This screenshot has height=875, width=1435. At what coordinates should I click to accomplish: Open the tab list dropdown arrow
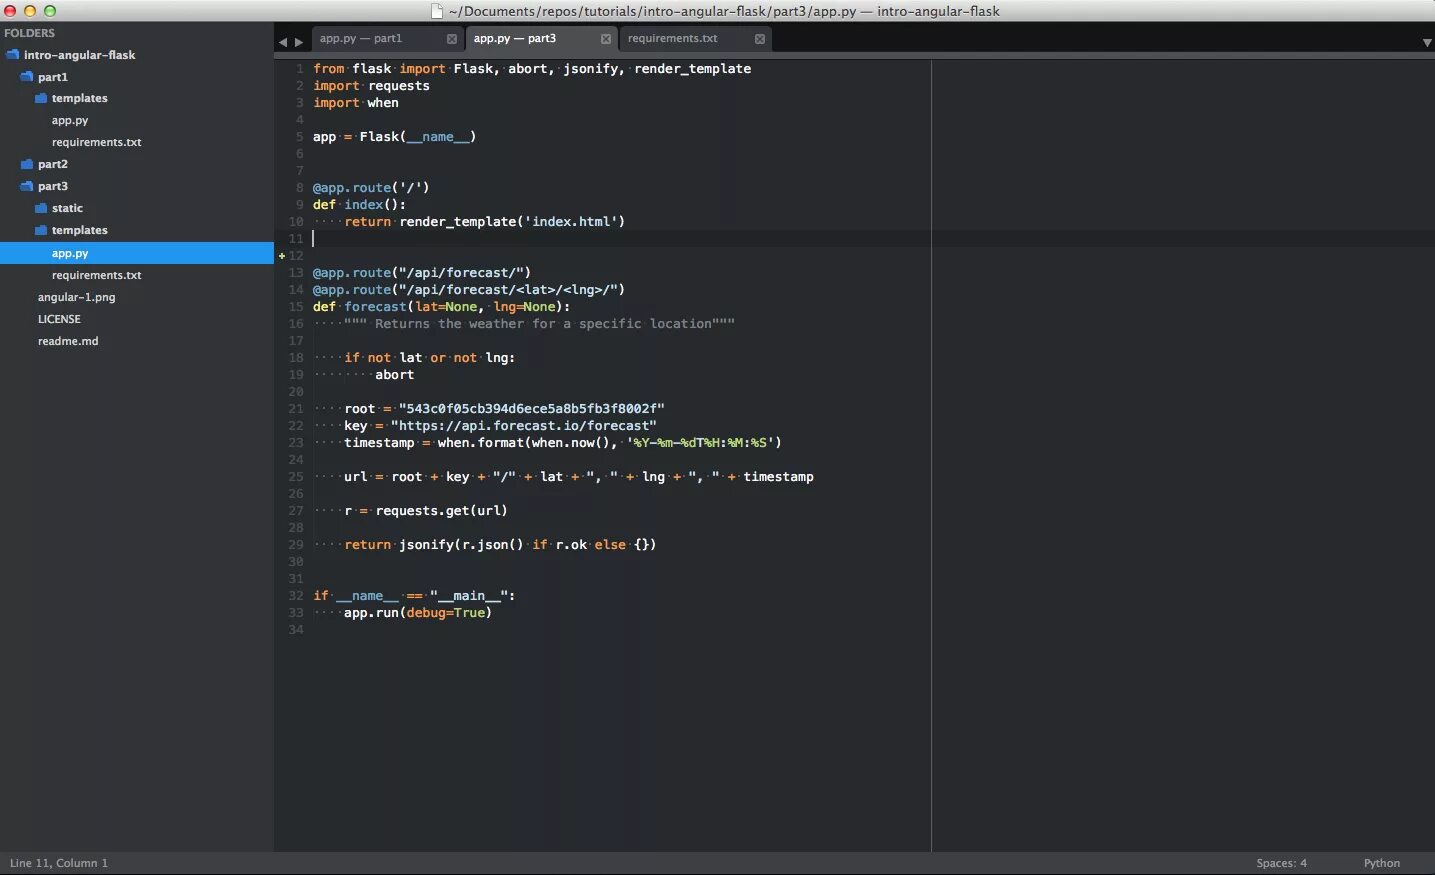(x=1427, y=42)
